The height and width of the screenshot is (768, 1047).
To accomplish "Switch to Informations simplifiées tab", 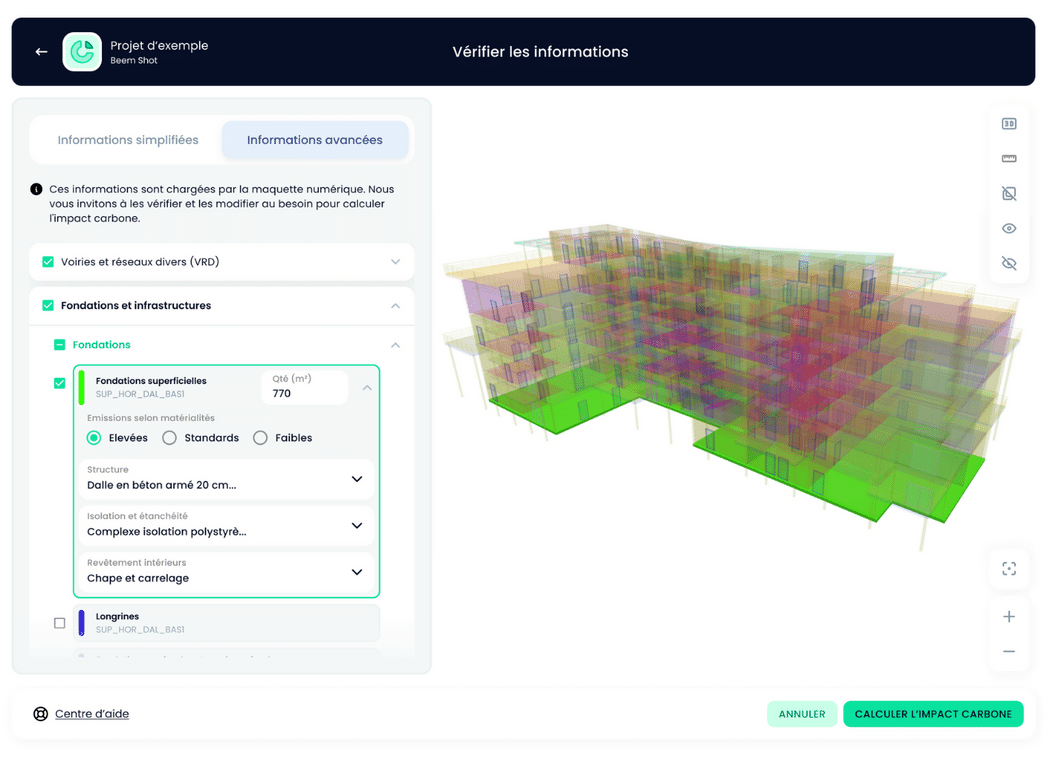I will tap(128, 141).
